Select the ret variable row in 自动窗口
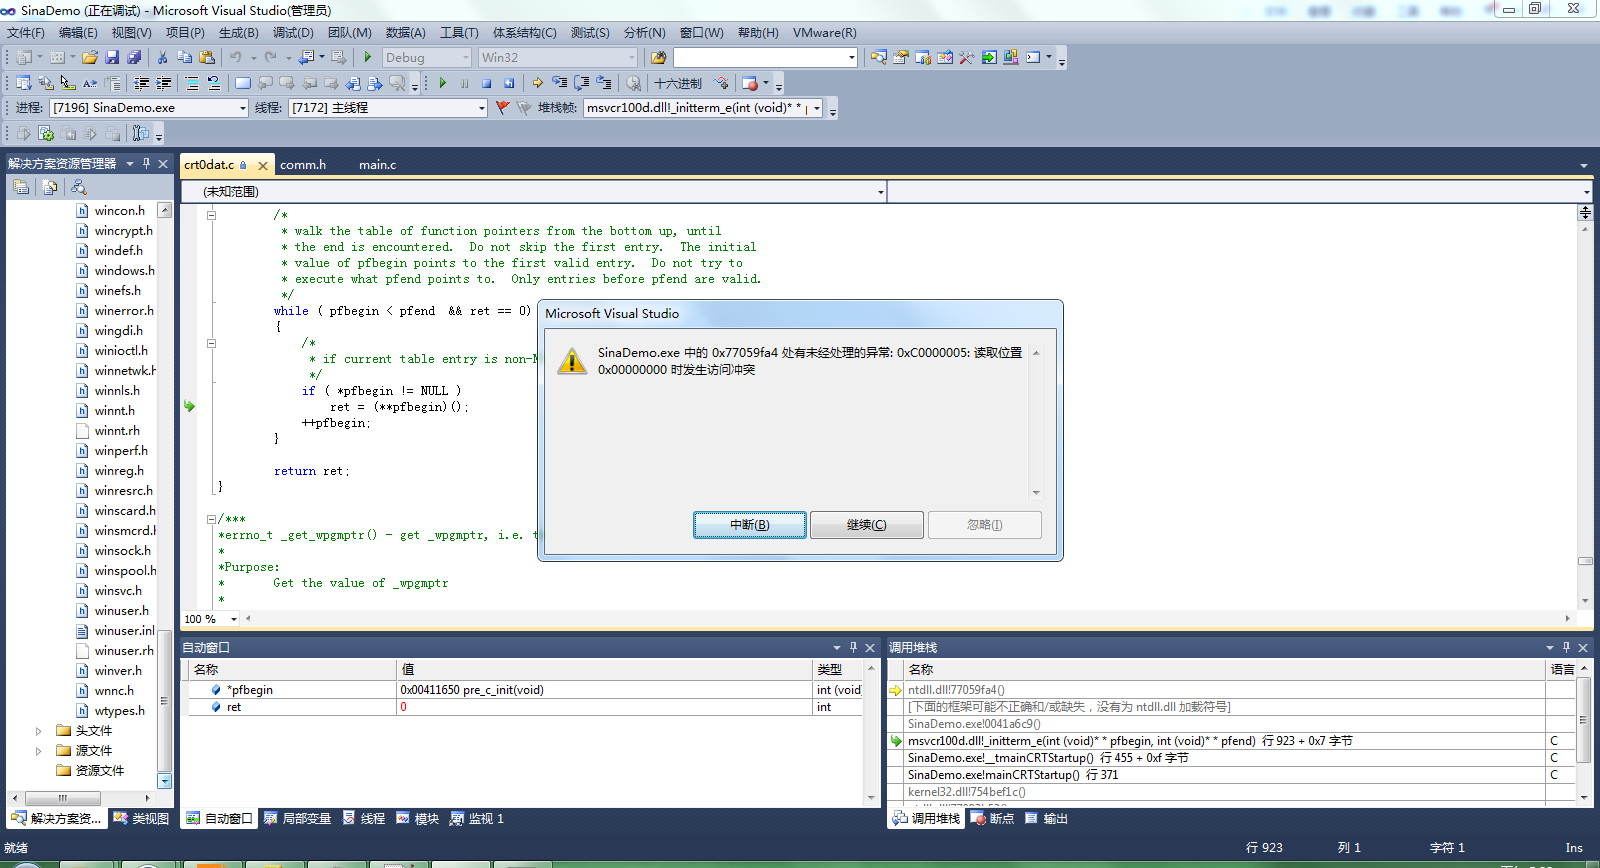1600x868 pixels. [526, 707]
